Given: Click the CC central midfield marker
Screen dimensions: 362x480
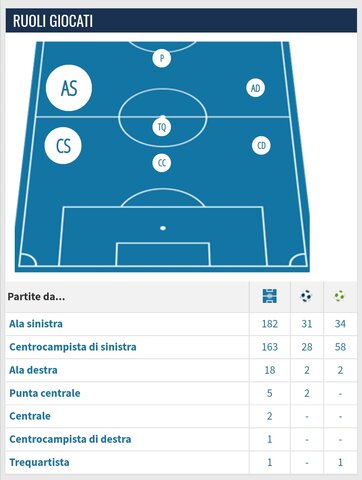Looking at the screenshot, I should 162,163.
